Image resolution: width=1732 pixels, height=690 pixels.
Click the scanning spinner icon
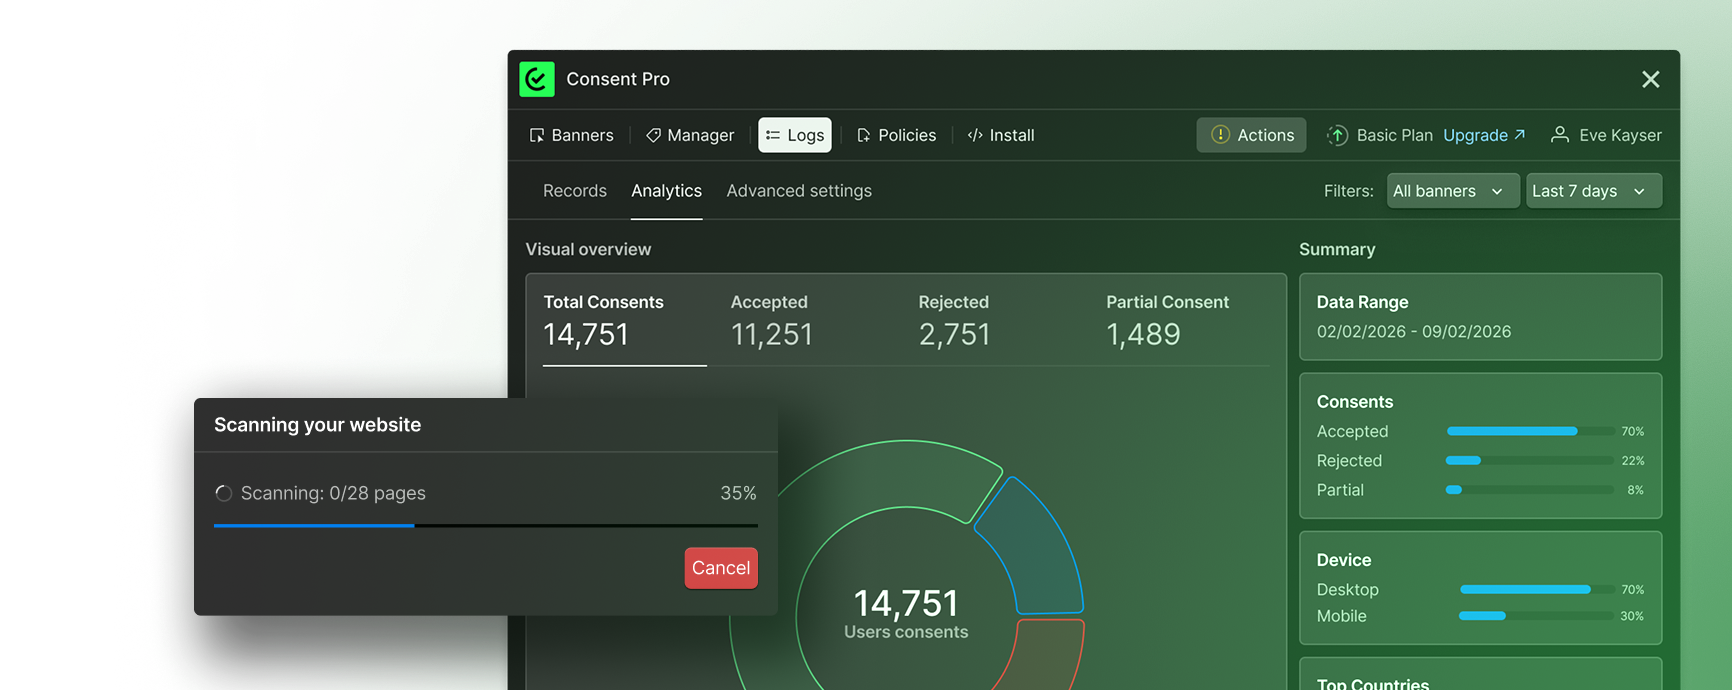(224, 493)
